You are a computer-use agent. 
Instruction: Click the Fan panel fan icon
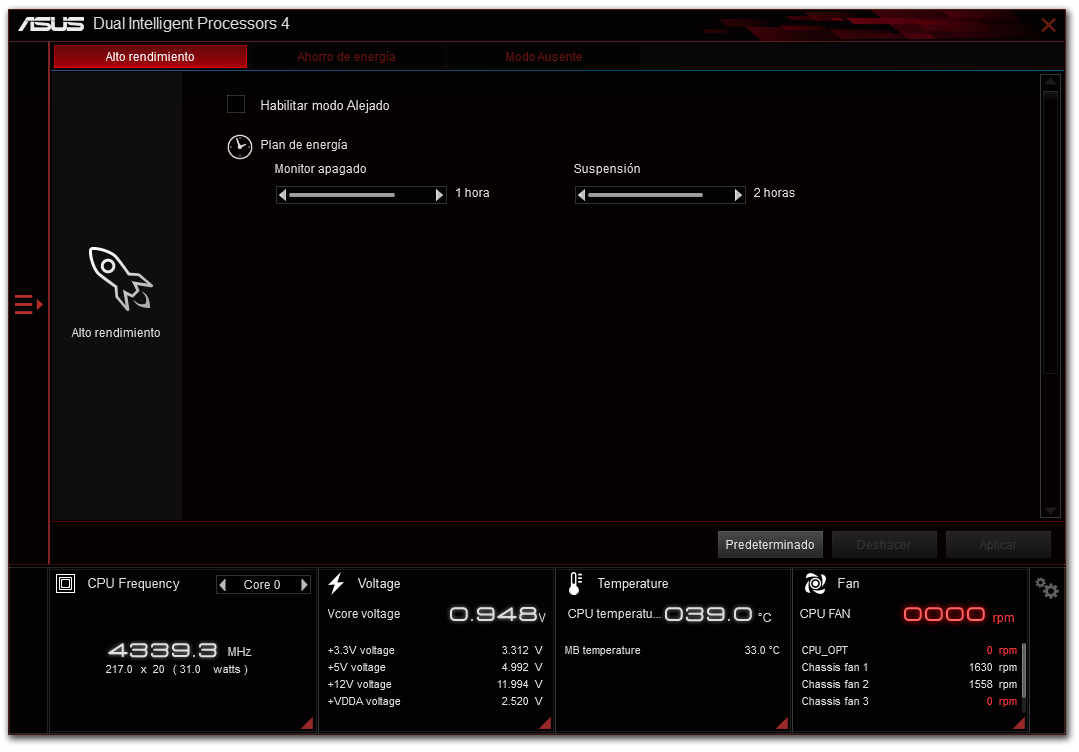(x=815, y=583)
